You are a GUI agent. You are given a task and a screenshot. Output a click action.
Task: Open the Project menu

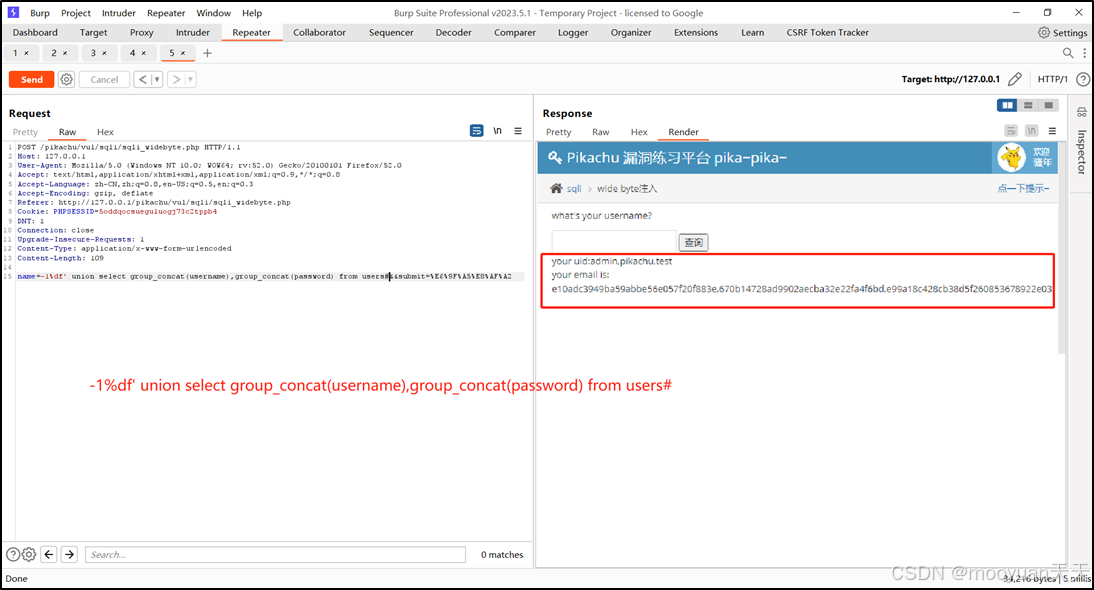[75, 13]
